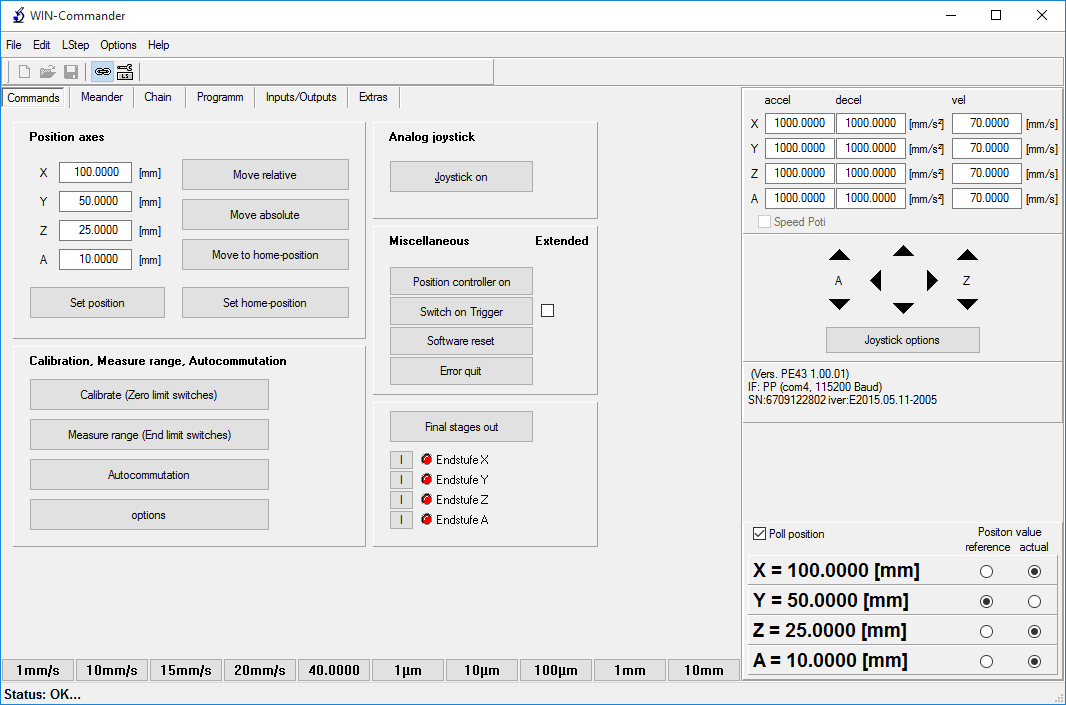Image resolution: width=1066 pixels, height=705 pixels.
Task: Jog left with the center left arrow
Action: pos(876,281)
